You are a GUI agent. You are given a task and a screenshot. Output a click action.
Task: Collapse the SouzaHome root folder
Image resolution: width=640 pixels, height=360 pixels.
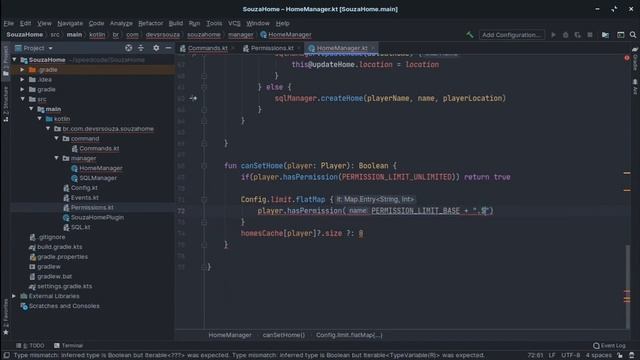pyautogui.click(x=14, y=60)
